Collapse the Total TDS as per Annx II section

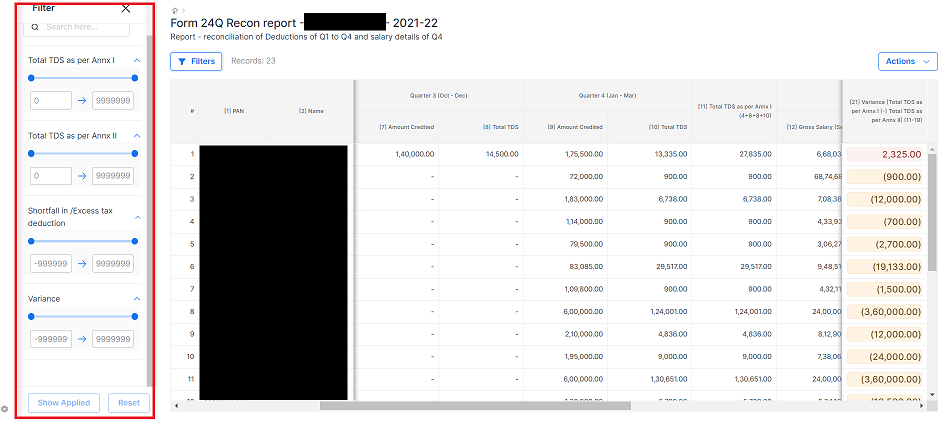pyautogui.click(x=137, y=136)
